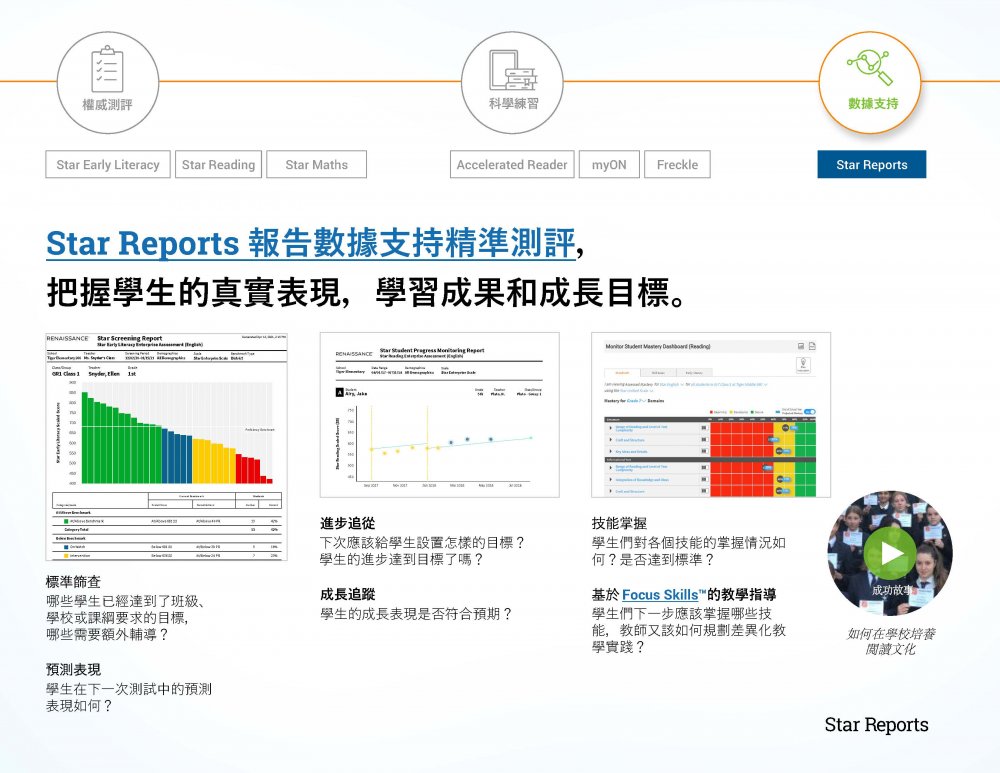Switch to the Star Reading tab
Screen dimensions: 1000x773
(218, 165)
